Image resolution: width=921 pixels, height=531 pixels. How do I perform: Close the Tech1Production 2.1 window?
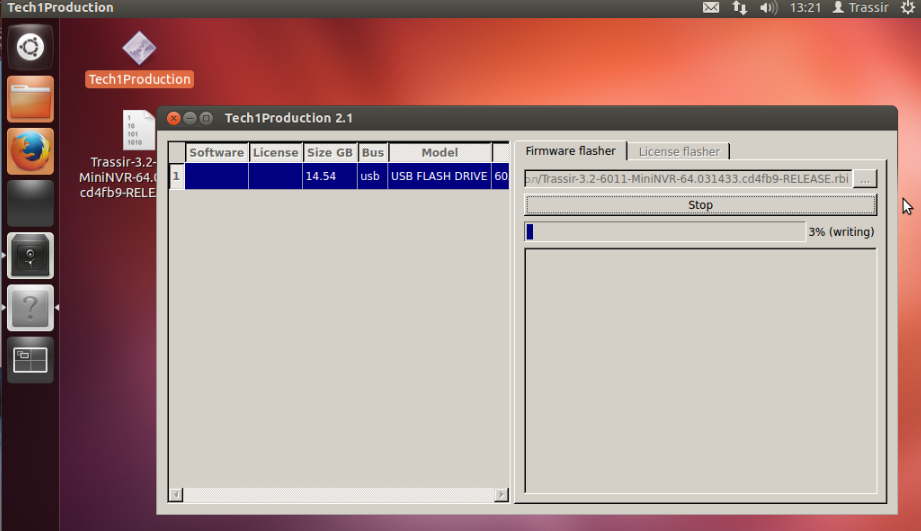[173, 118]
